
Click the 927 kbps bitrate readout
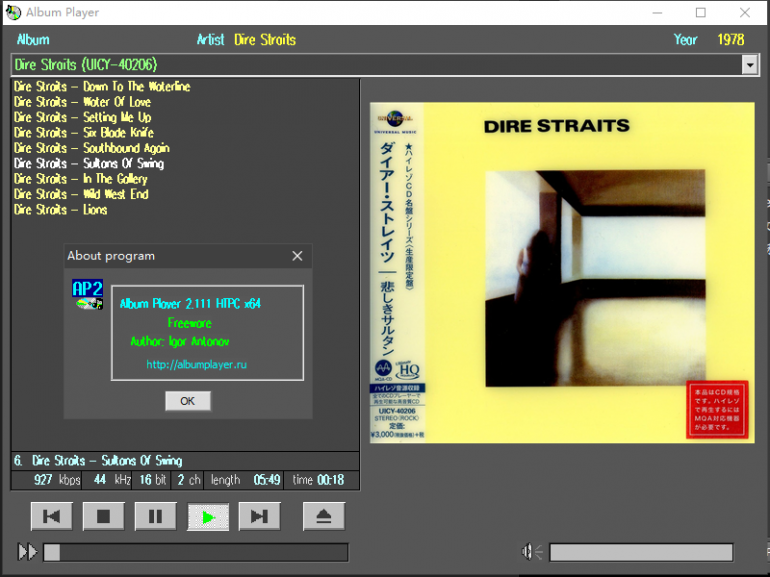click(57, 480)
